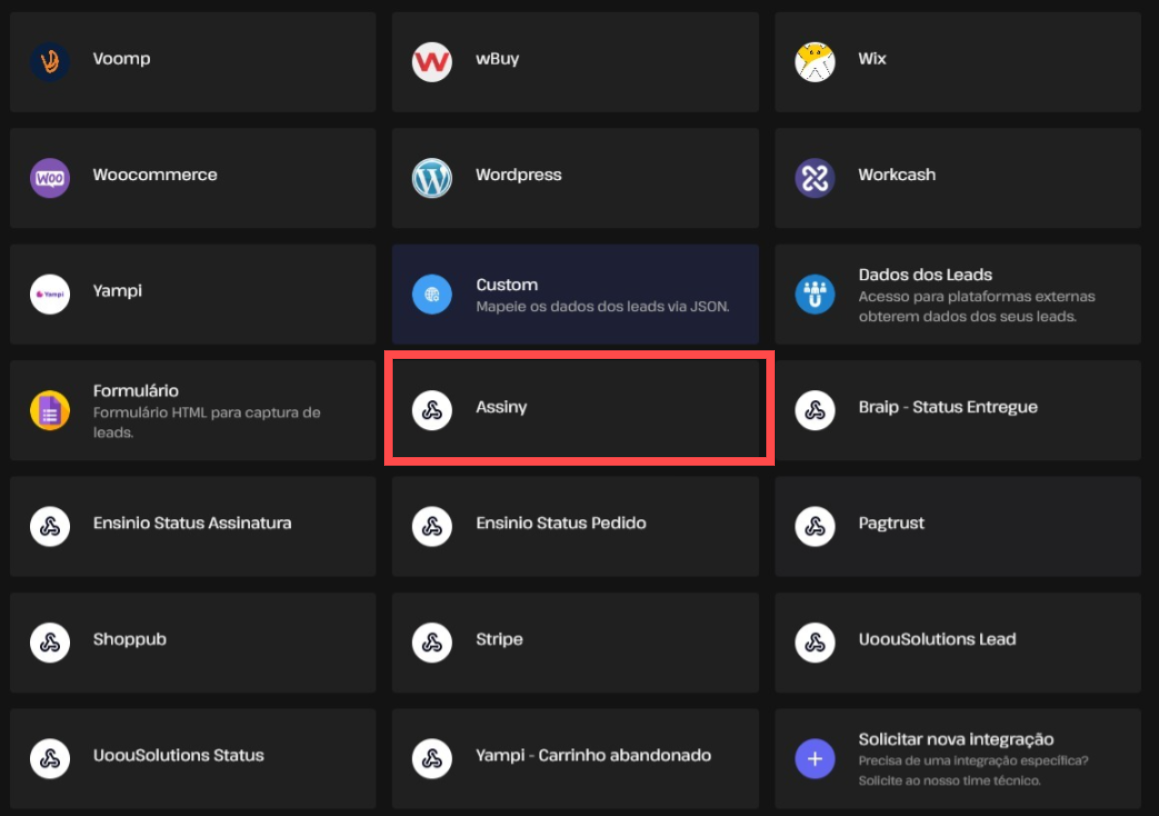1159x816 pixels.
Task: Click the Yampi logo icon
Action: click(50, 293)
